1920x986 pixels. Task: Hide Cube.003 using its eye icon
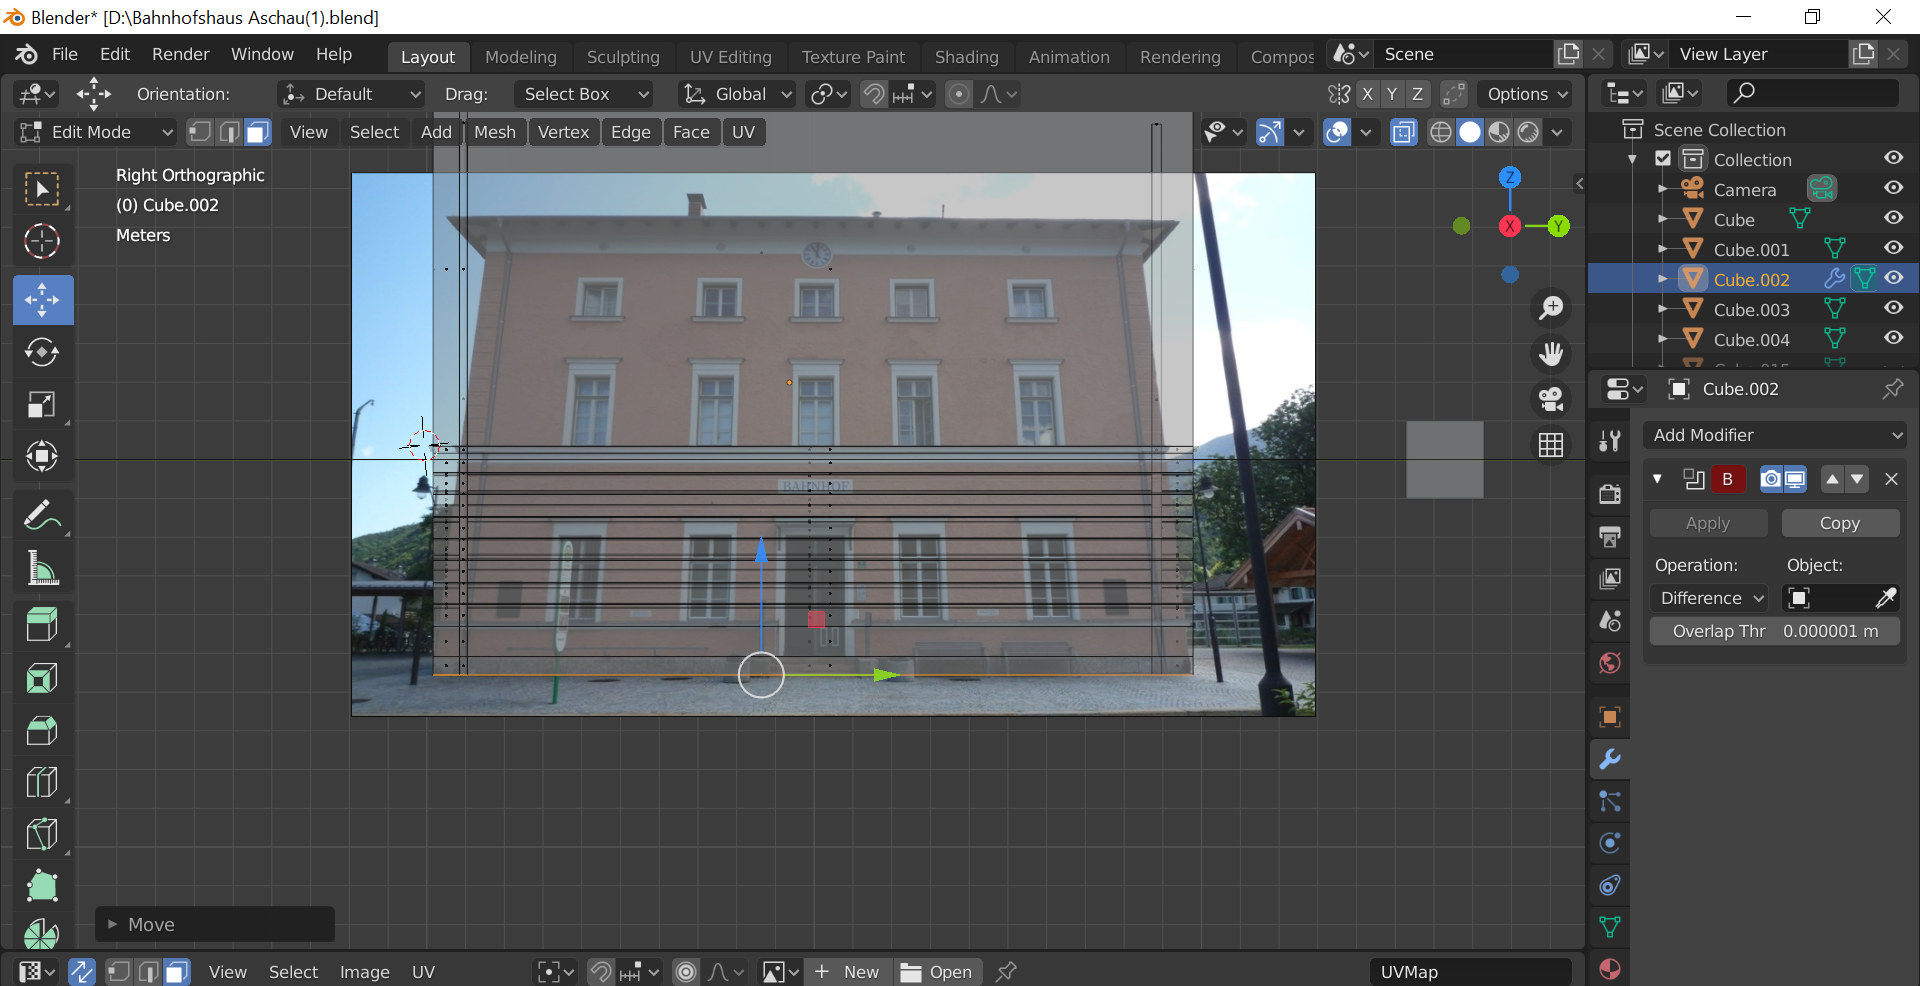click(1893, 308)
